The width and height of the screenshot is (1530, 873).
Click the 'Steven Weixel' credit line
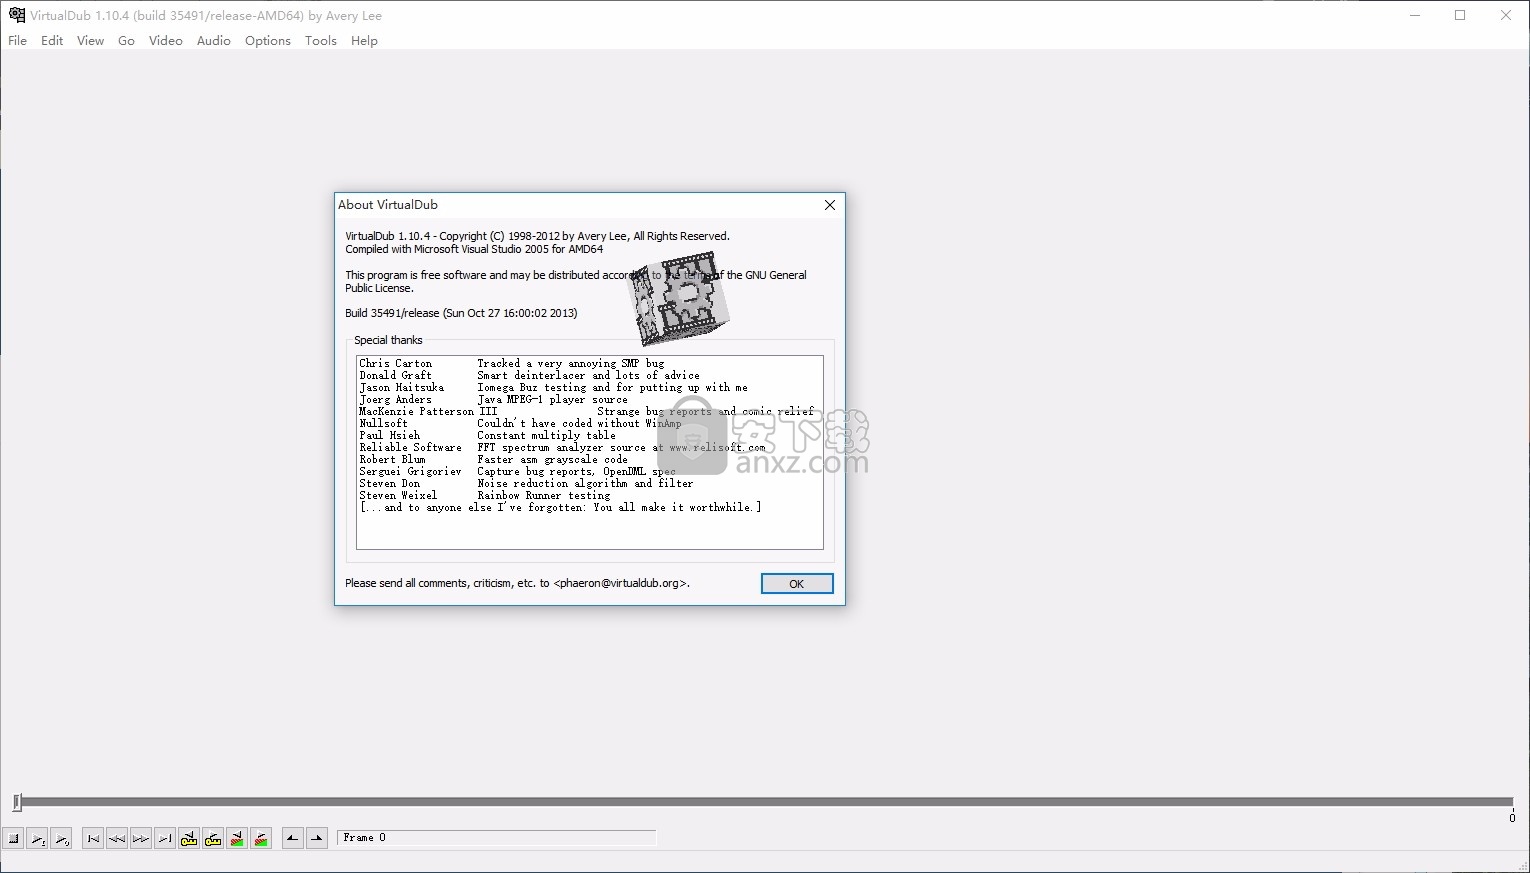485,496
